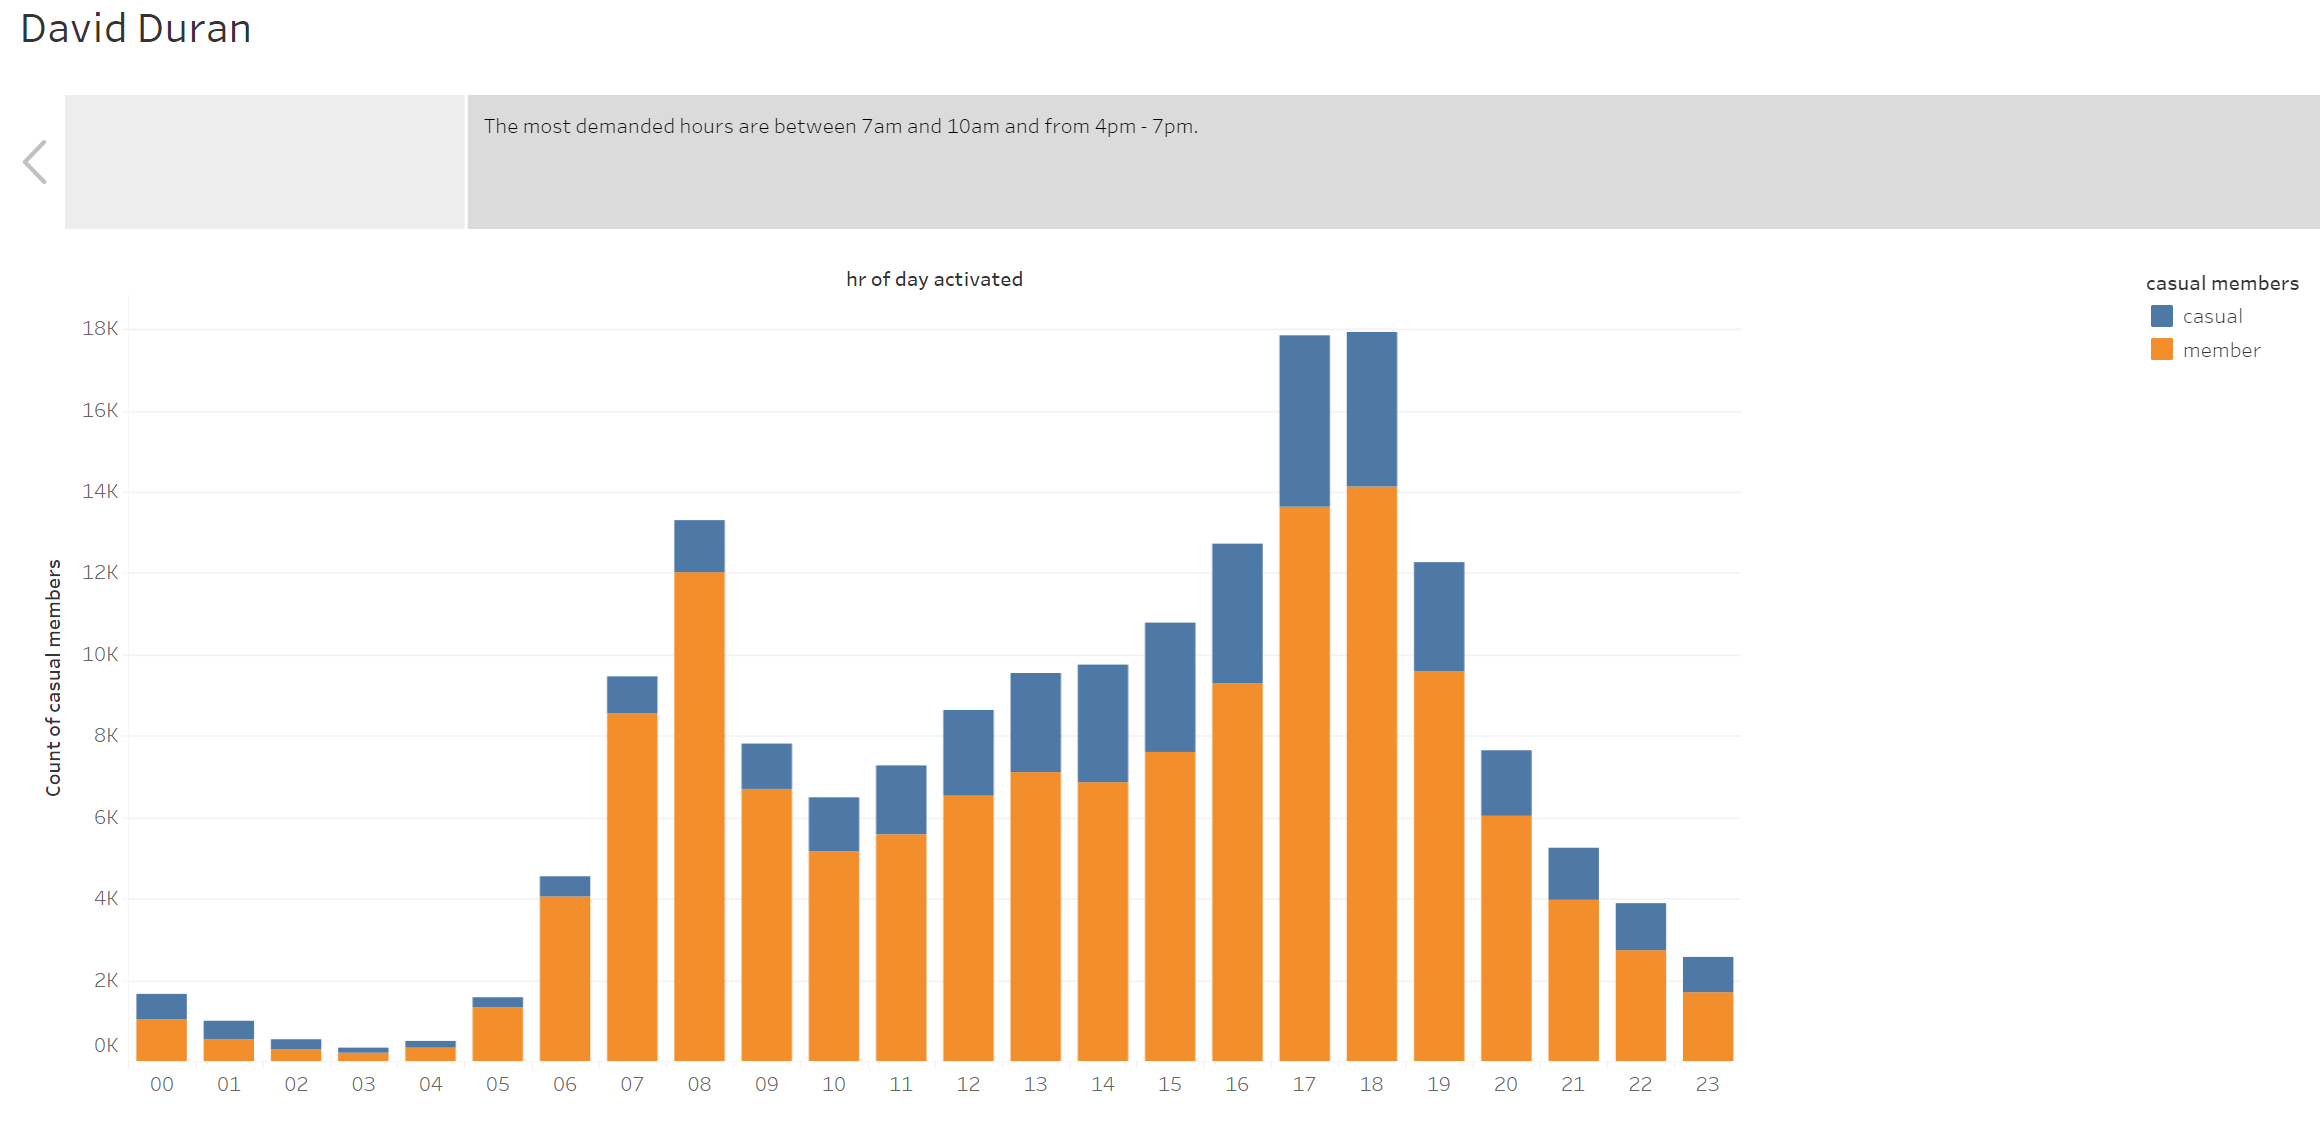The image size is (2320, 1123).
Task: Click member segment of hour 08 bar
Action: 699,815
